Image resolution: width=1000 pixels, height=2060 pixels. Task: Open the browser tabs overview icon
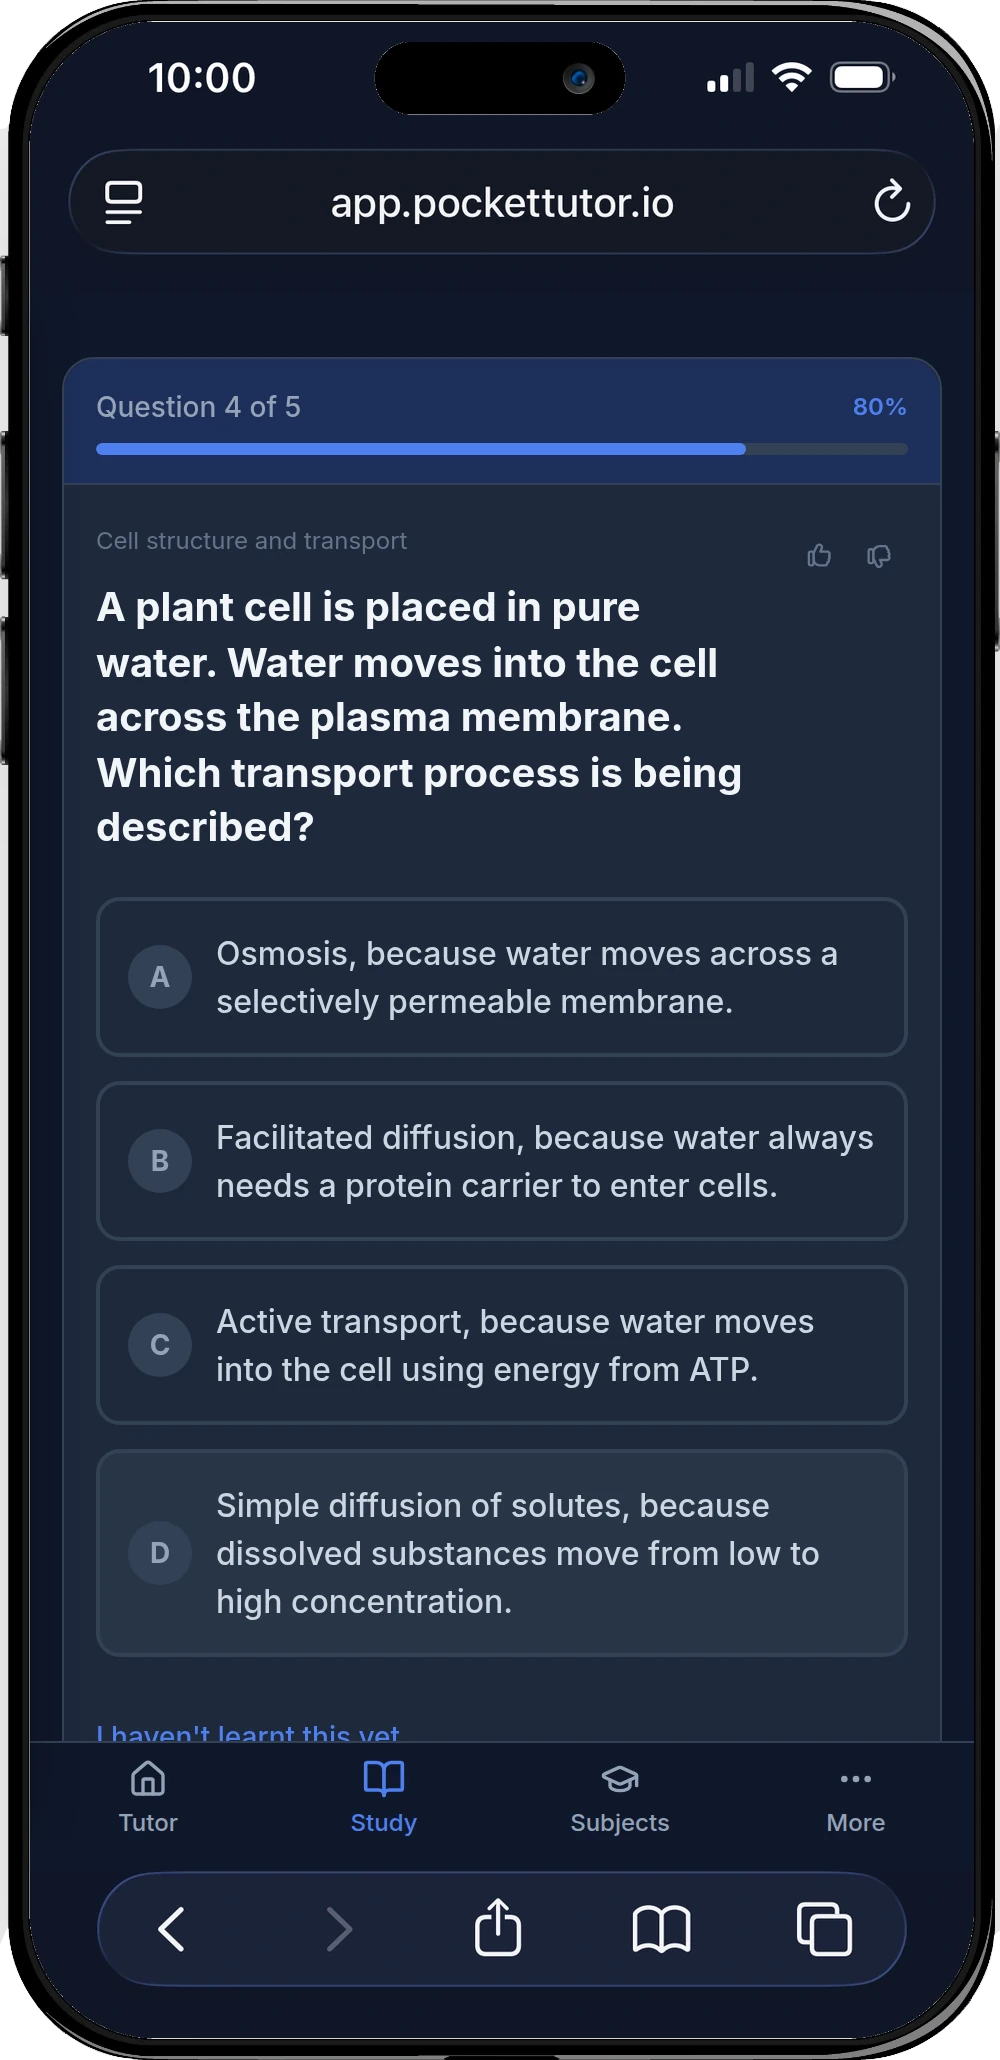(824, 1929)
